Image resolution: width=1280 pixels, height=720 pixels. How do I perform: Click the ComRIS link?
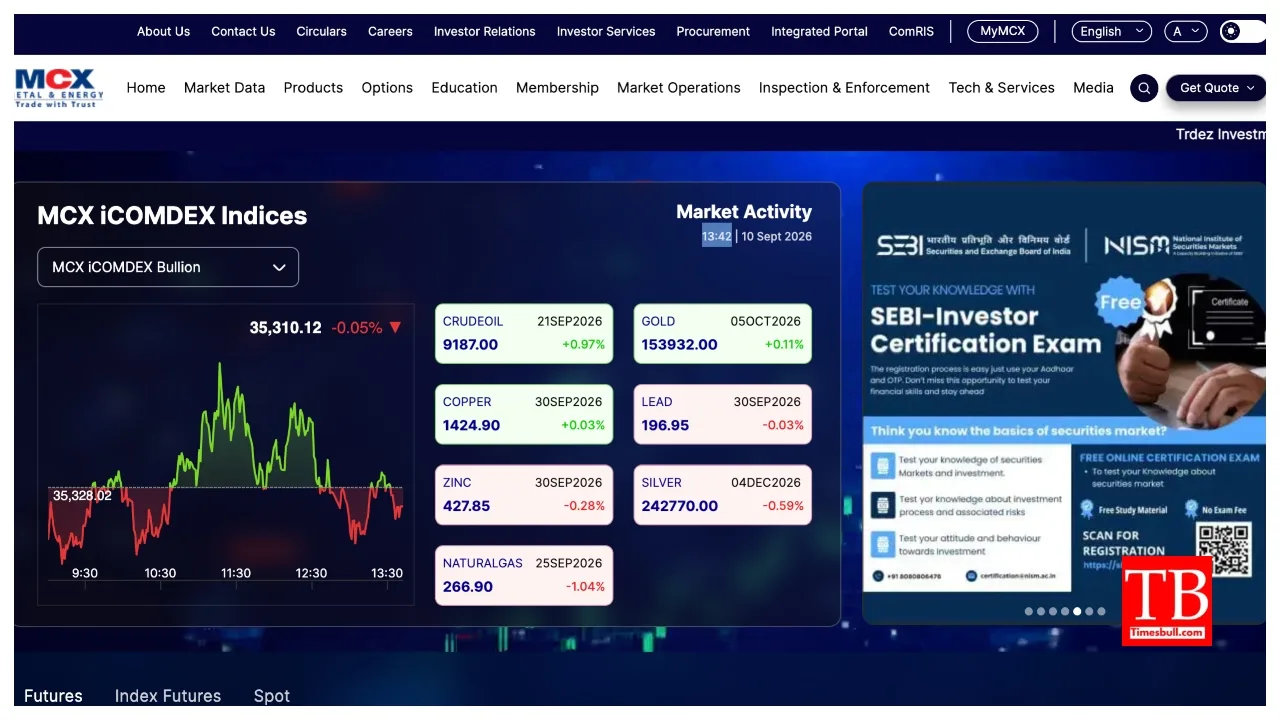coord(911,31)
